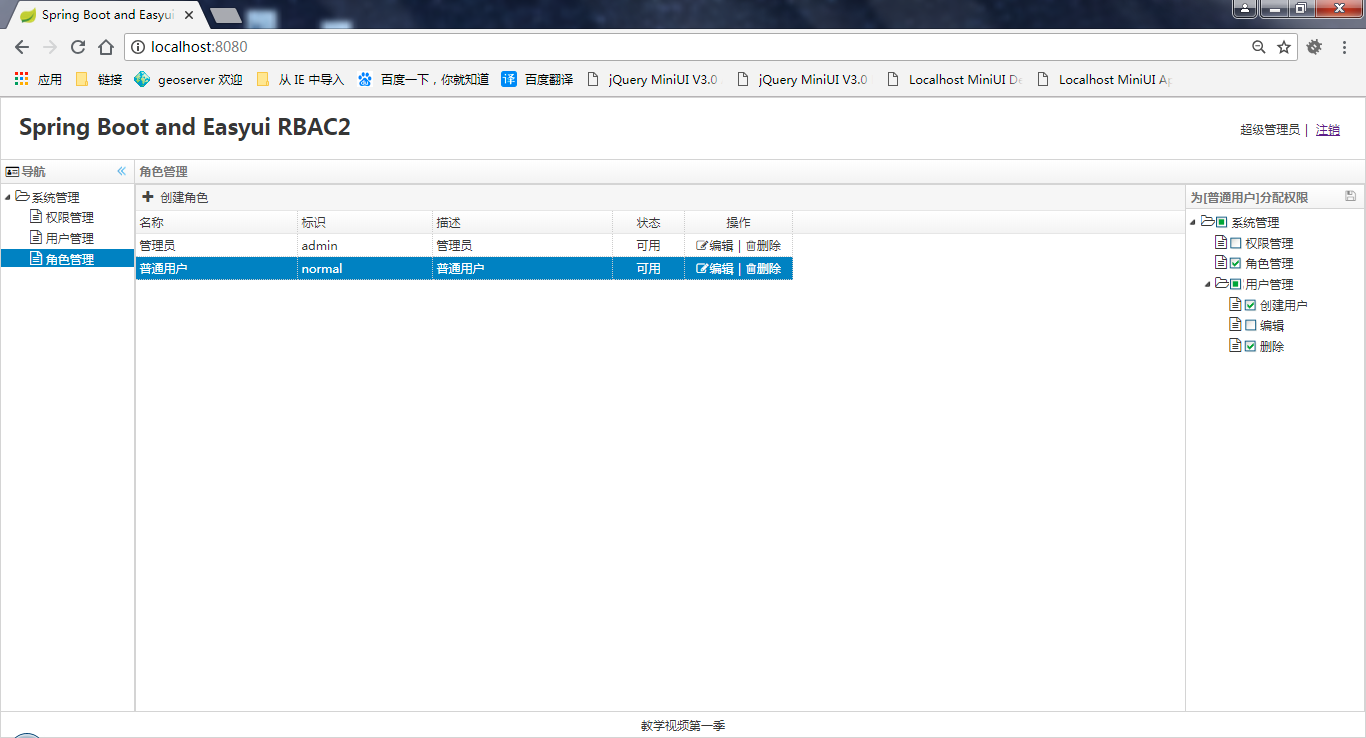Reload the page with the refresh icon
The height and width of the screenshot is (738, 1366).
click(78, 47)
